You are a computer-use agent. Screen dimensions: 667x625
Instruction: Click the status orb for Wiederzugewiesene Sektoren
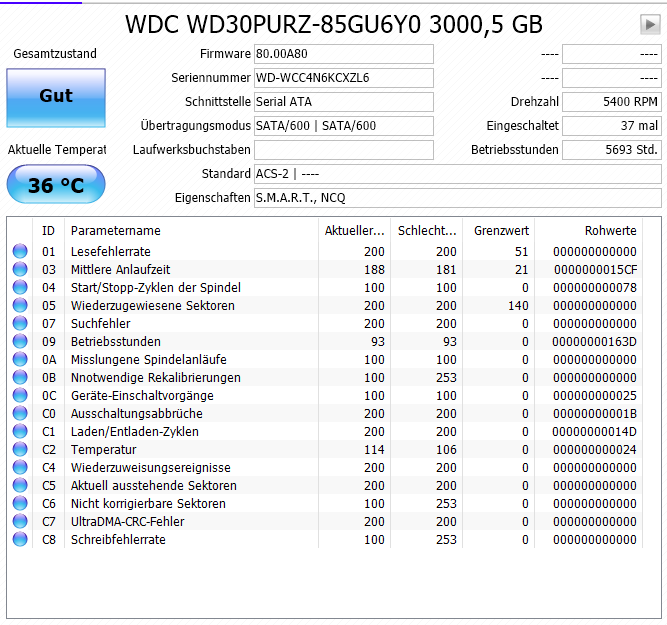tap(20, 305)
